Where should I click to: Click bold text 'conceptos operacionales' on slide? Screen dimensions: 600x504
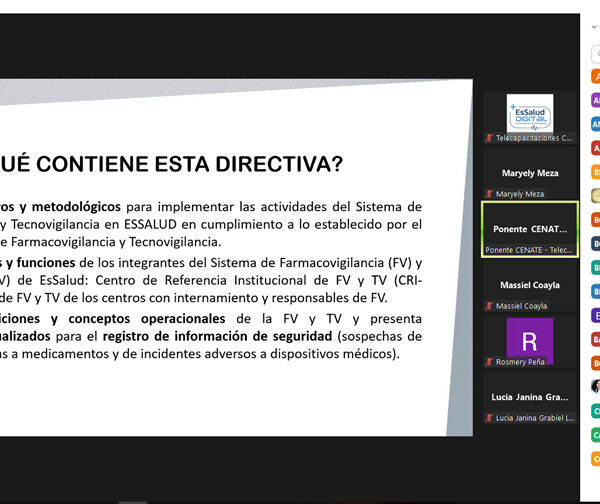(147, 319)
